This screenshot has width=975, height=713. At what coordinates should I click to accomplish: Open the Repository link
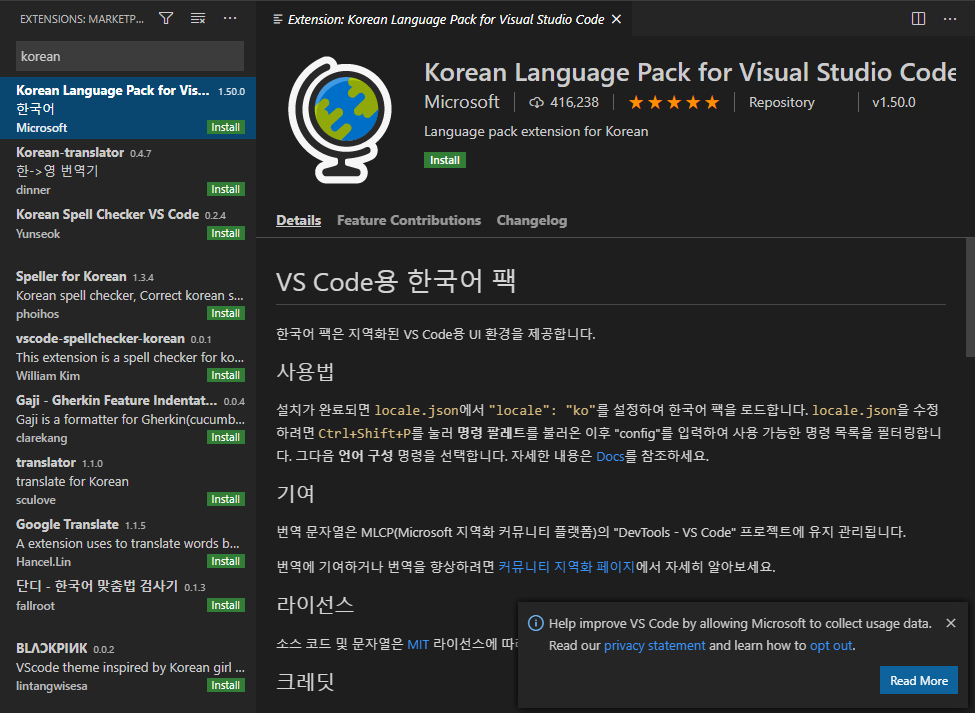pos(782,102)
